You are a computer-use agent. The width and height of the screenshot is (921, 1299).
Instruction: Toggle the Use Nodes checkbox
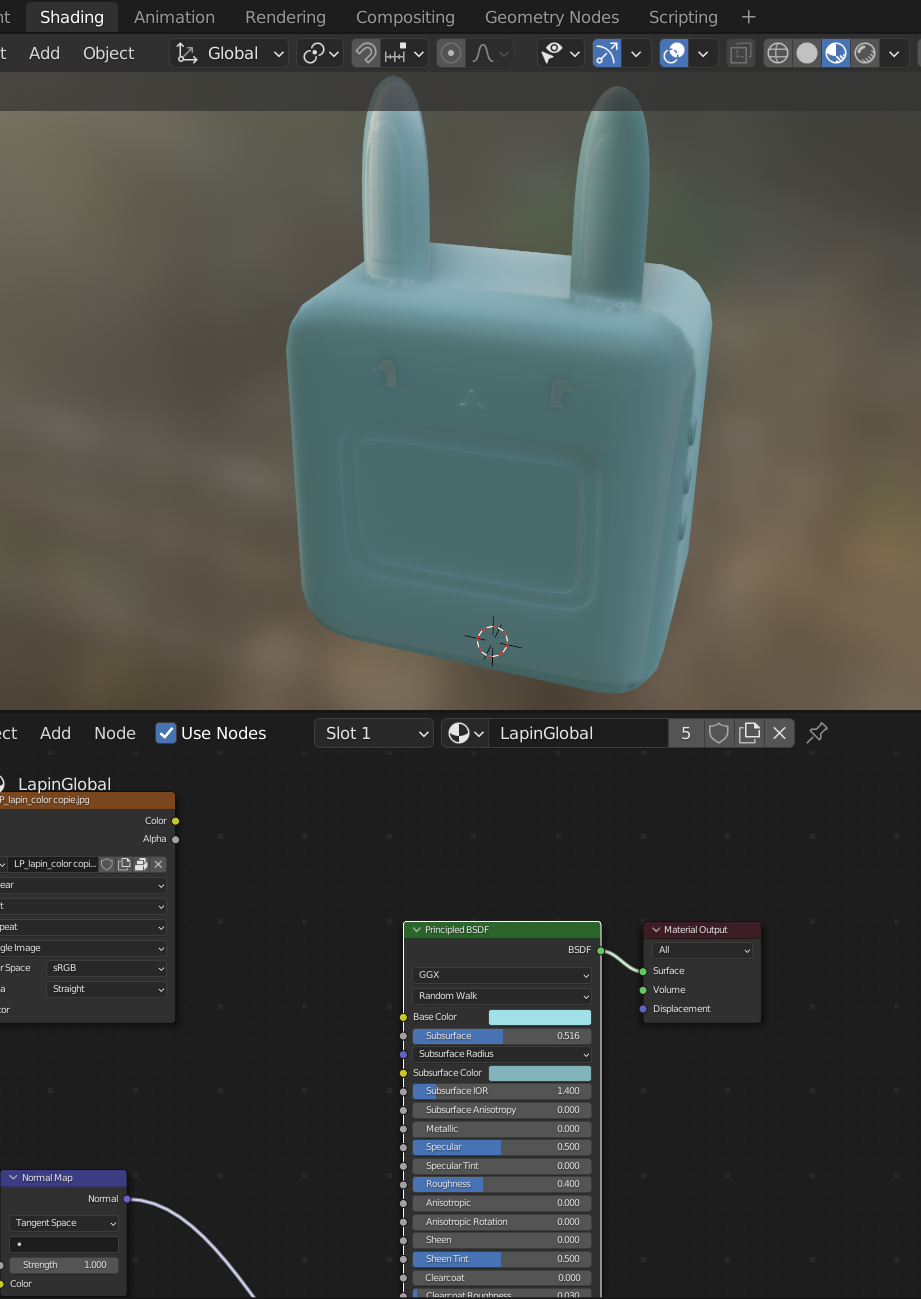pyautogui.click(x=166, y=733)
